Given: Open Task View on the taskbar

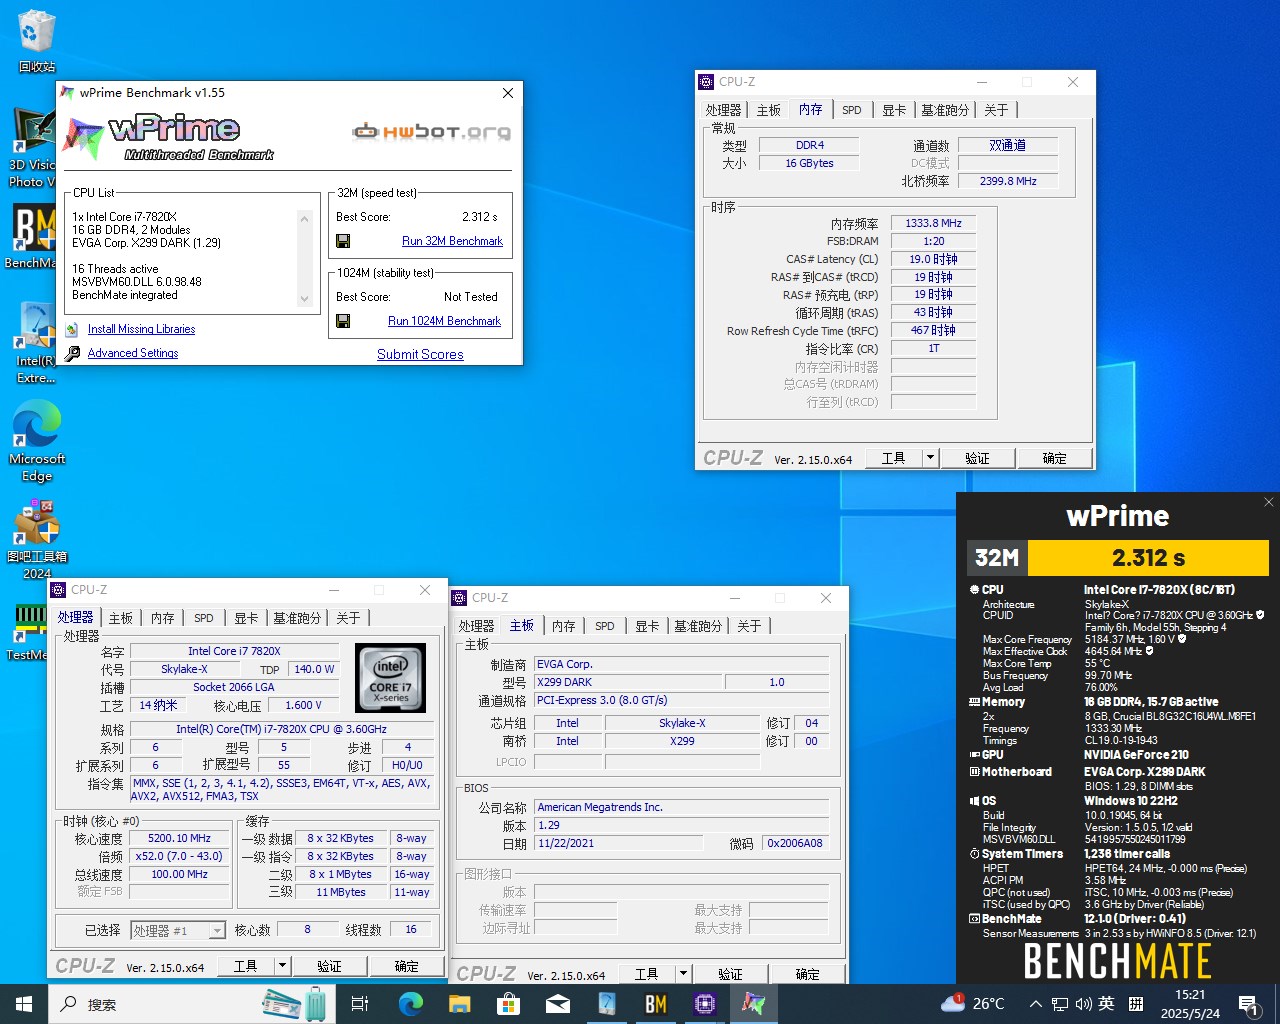Looking at the screenshot, I should click(360, 1004).
